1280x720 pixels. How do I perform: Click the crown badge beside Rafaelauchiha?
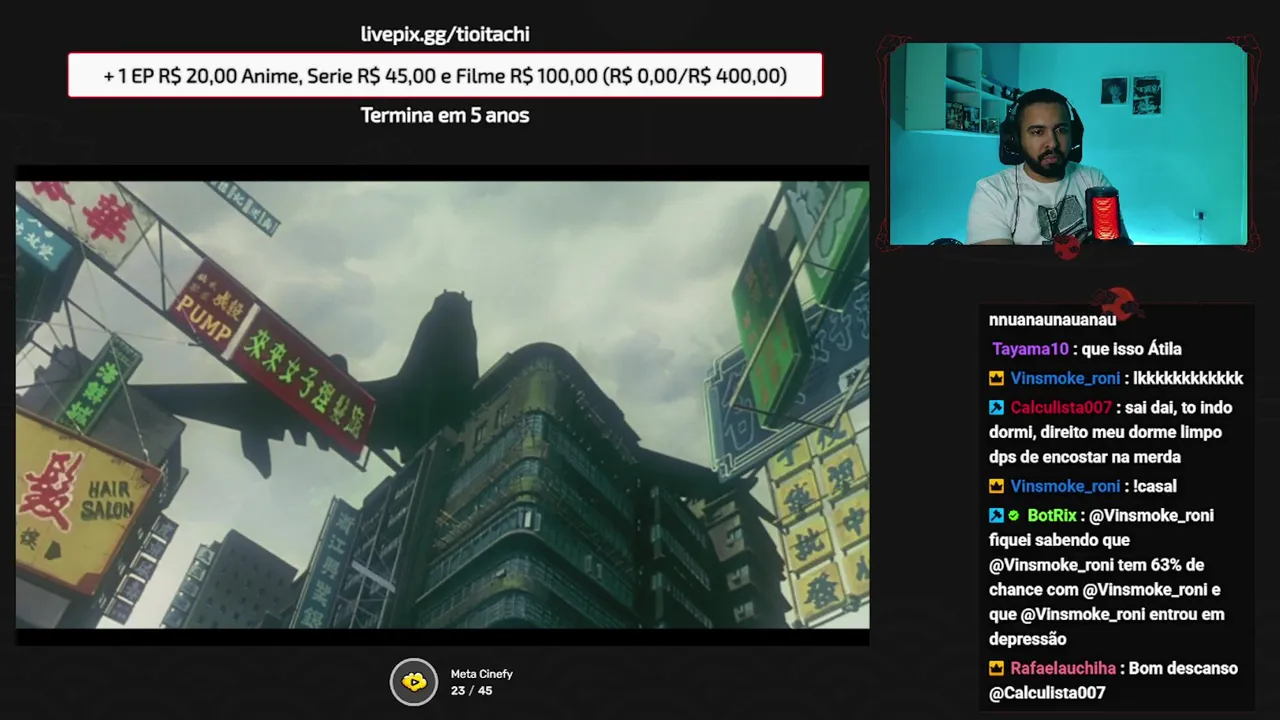996,668
